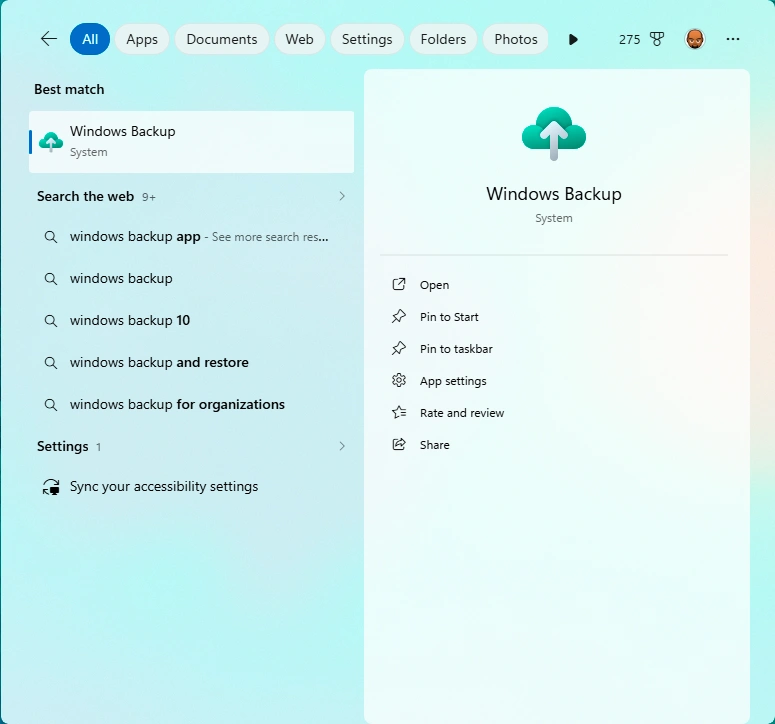The width and height of the screenshot is (775, 724).
Task: Click search icon beside 'windows backup and restore'
Action: [50, 363]
